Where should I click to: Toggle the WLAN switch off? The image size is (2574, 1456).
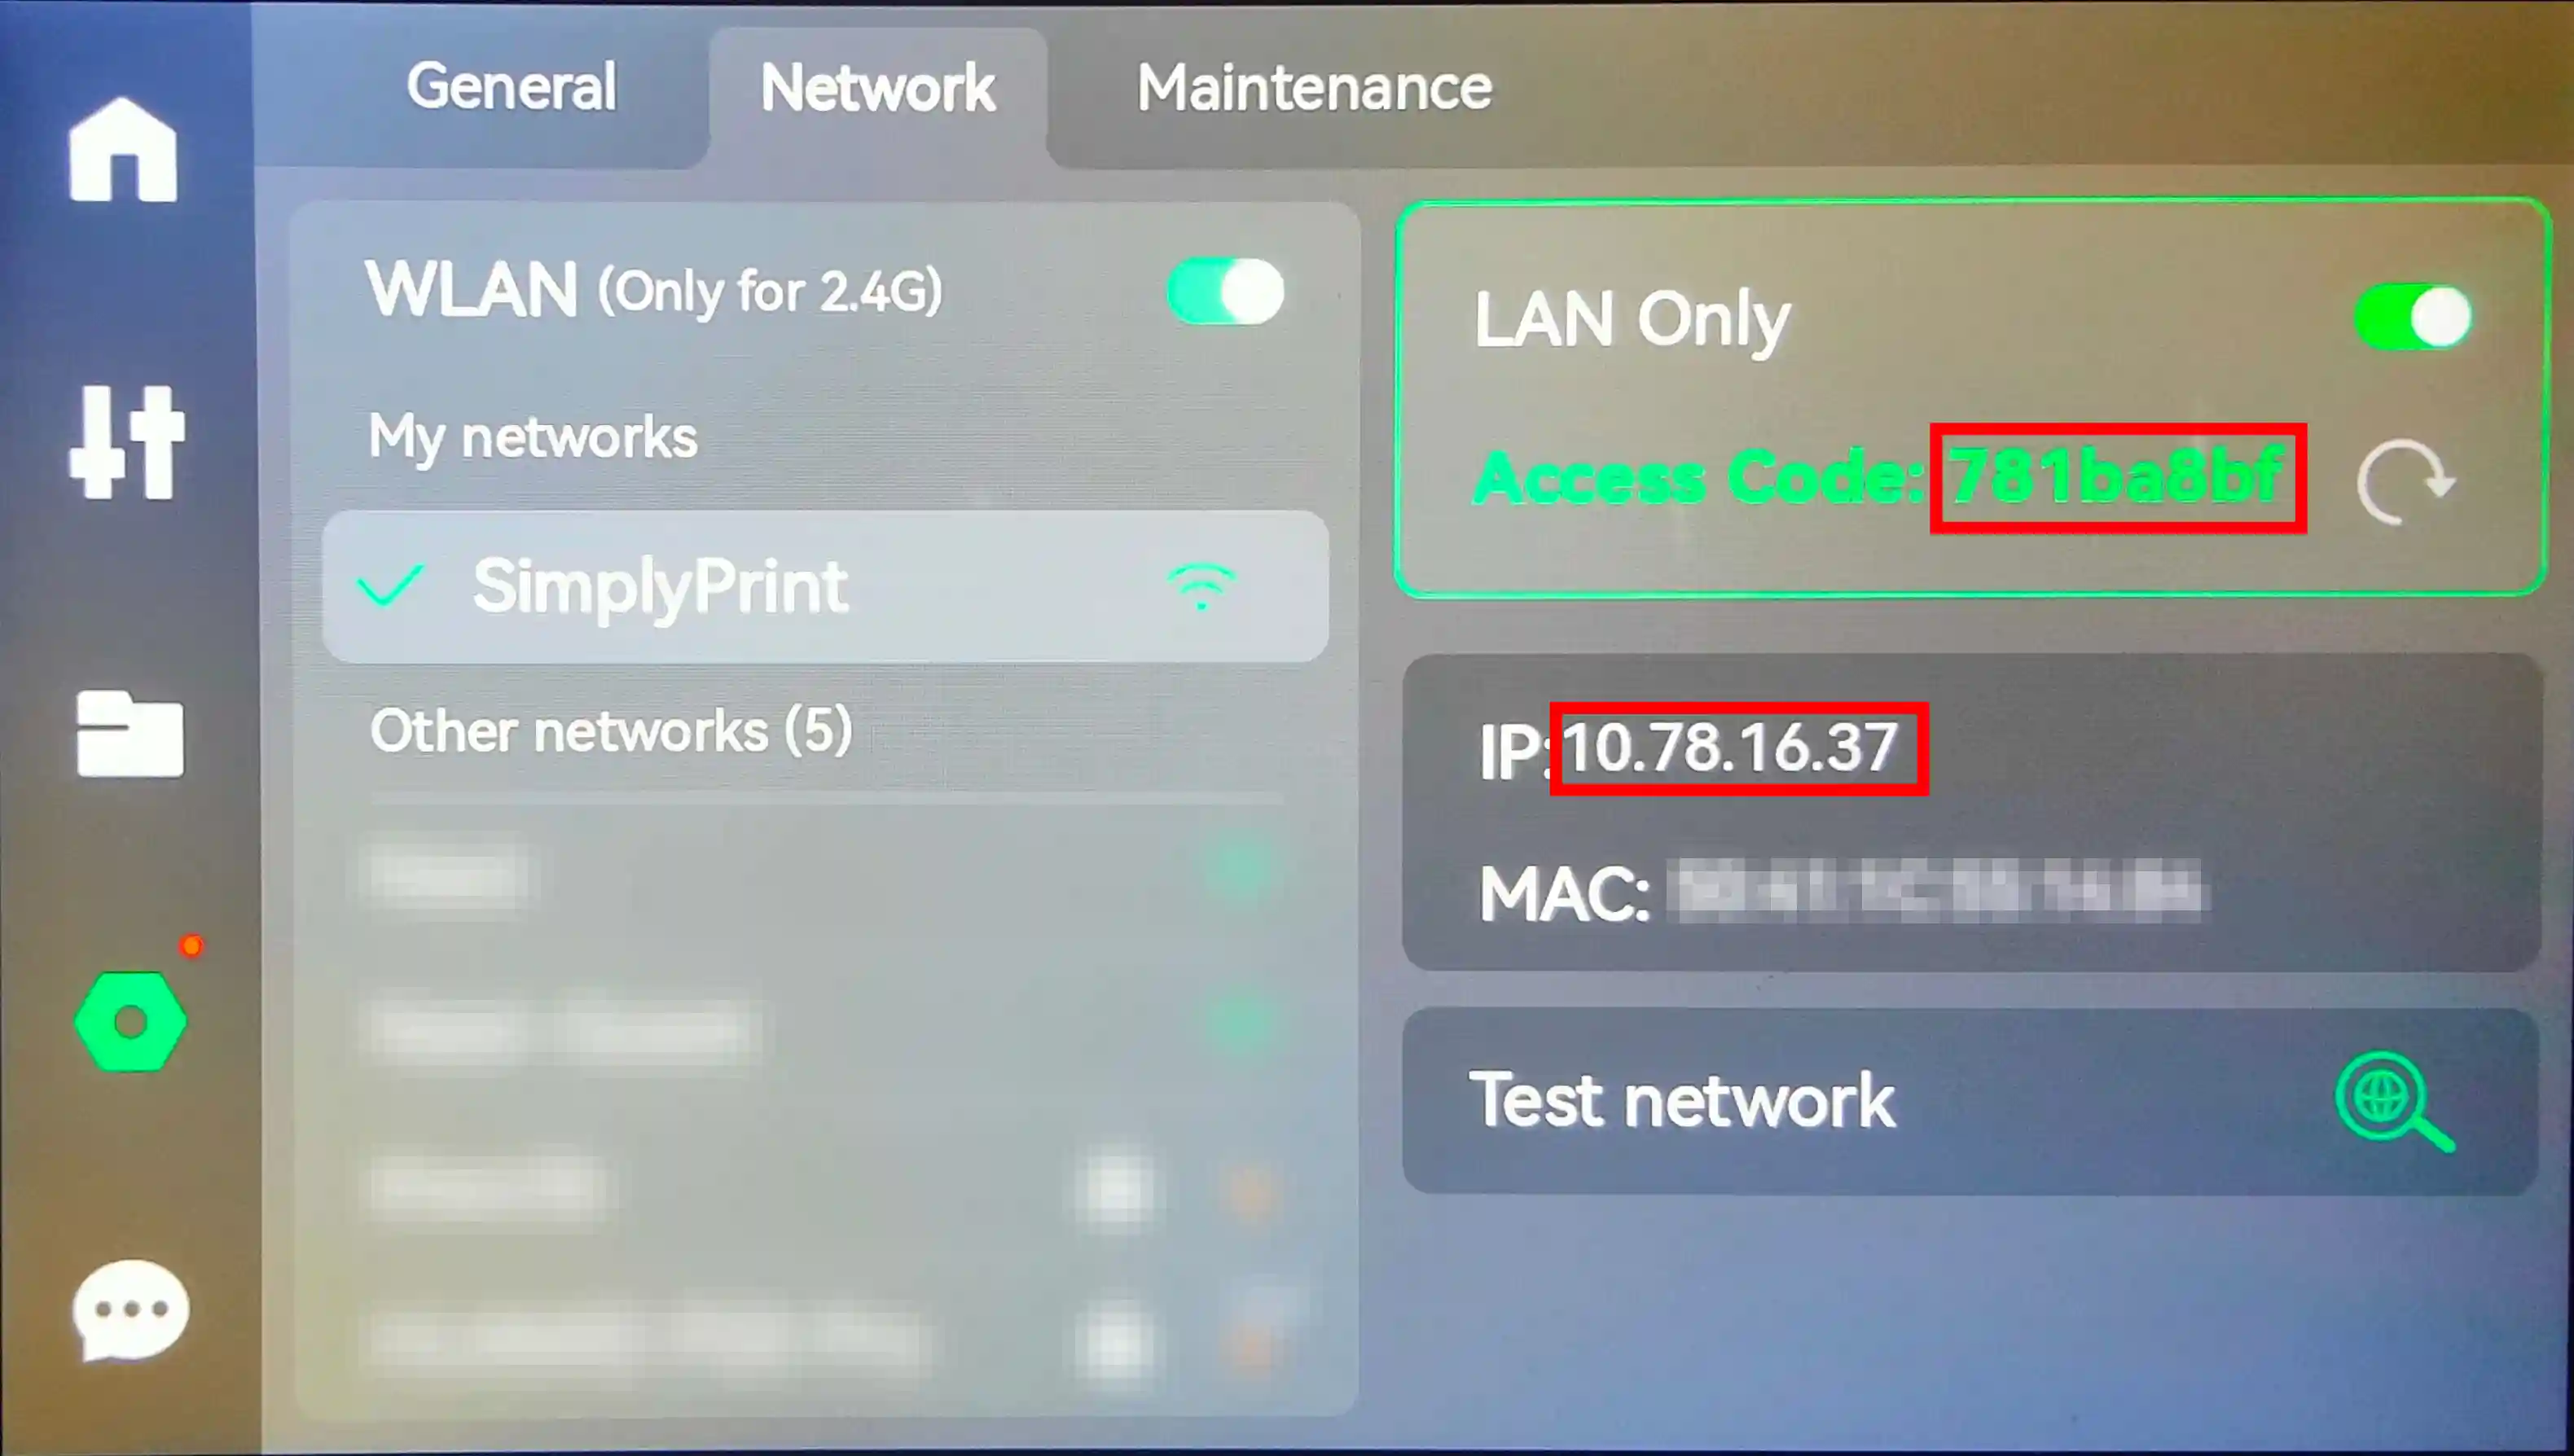coord(1226,291)
